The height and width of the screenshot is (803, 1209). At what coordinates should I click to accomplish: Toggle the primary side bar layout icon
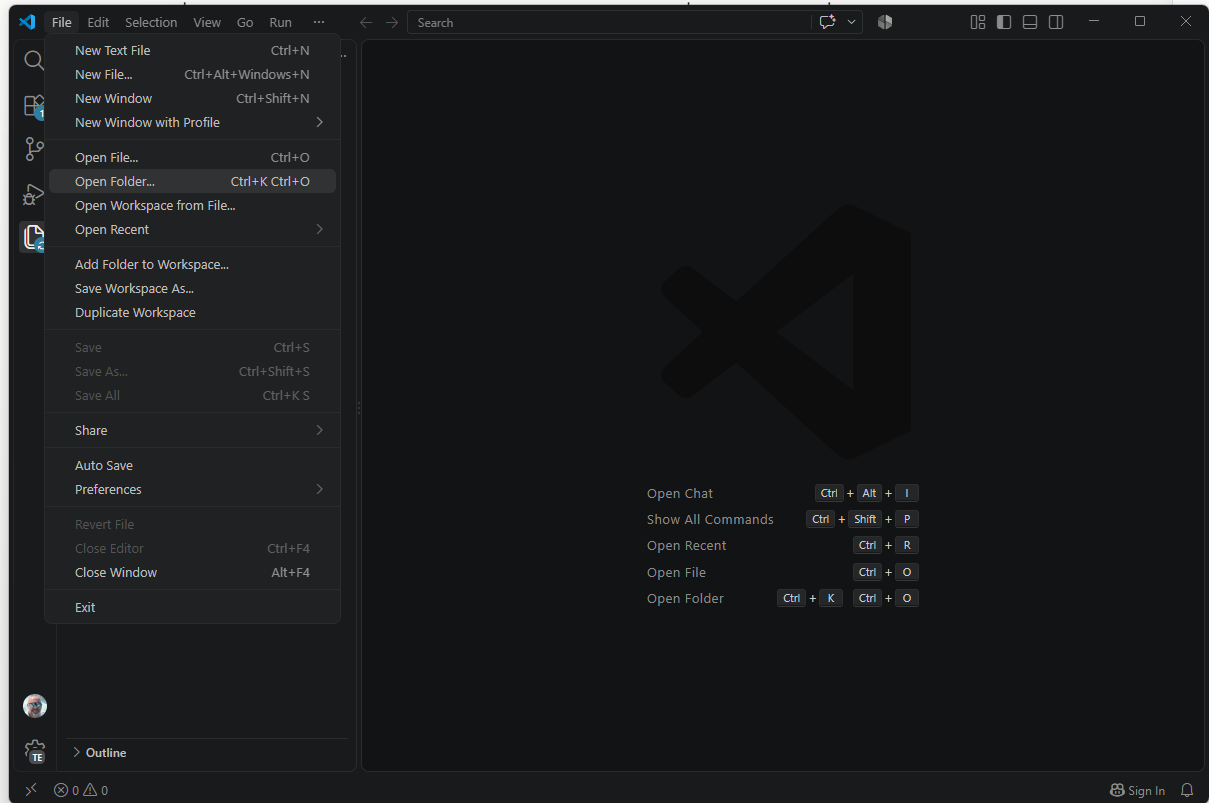(1004, 22)
